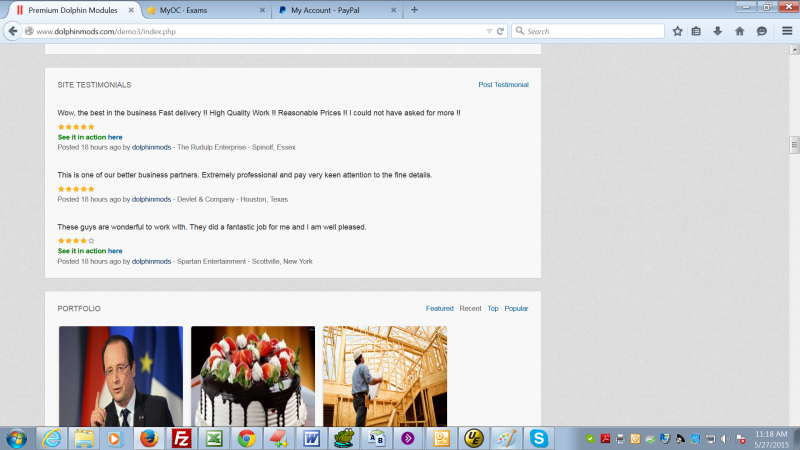
Task: Click the clock showing 11:18 AM
Action: pos(771,434)
